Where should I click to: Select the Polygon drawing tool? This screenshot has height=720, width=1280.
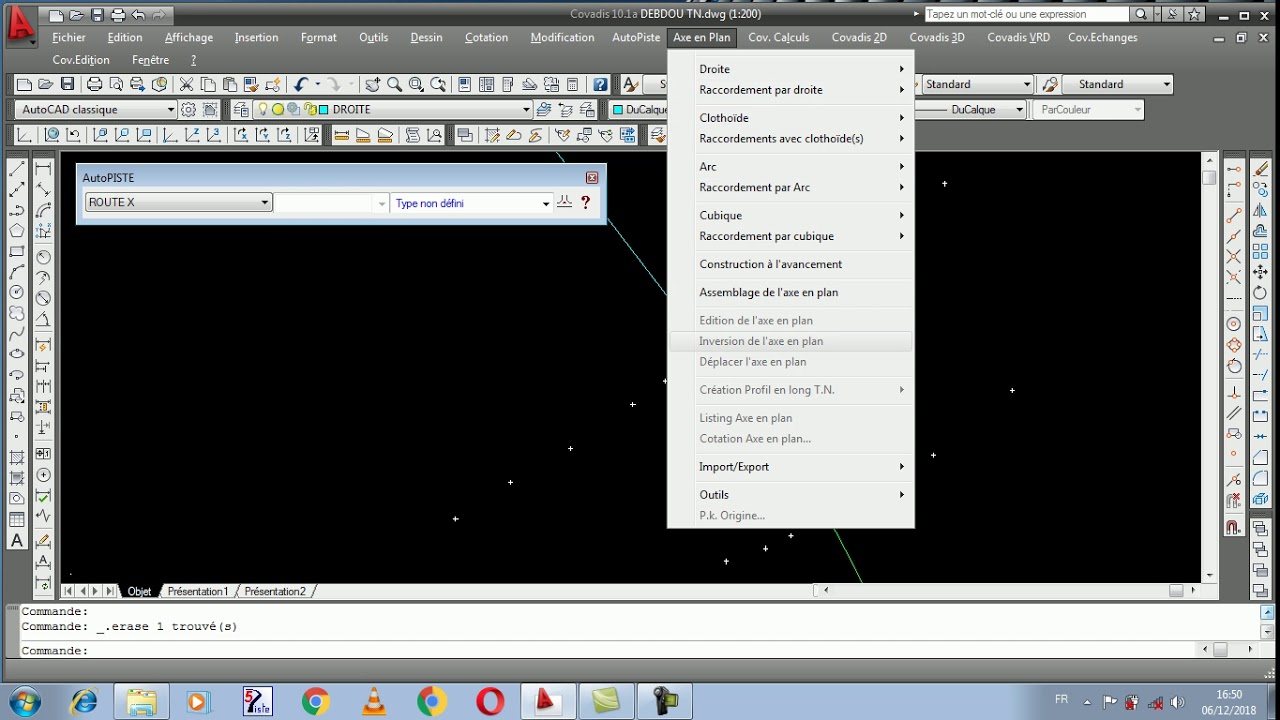click(x=17, y=230)
